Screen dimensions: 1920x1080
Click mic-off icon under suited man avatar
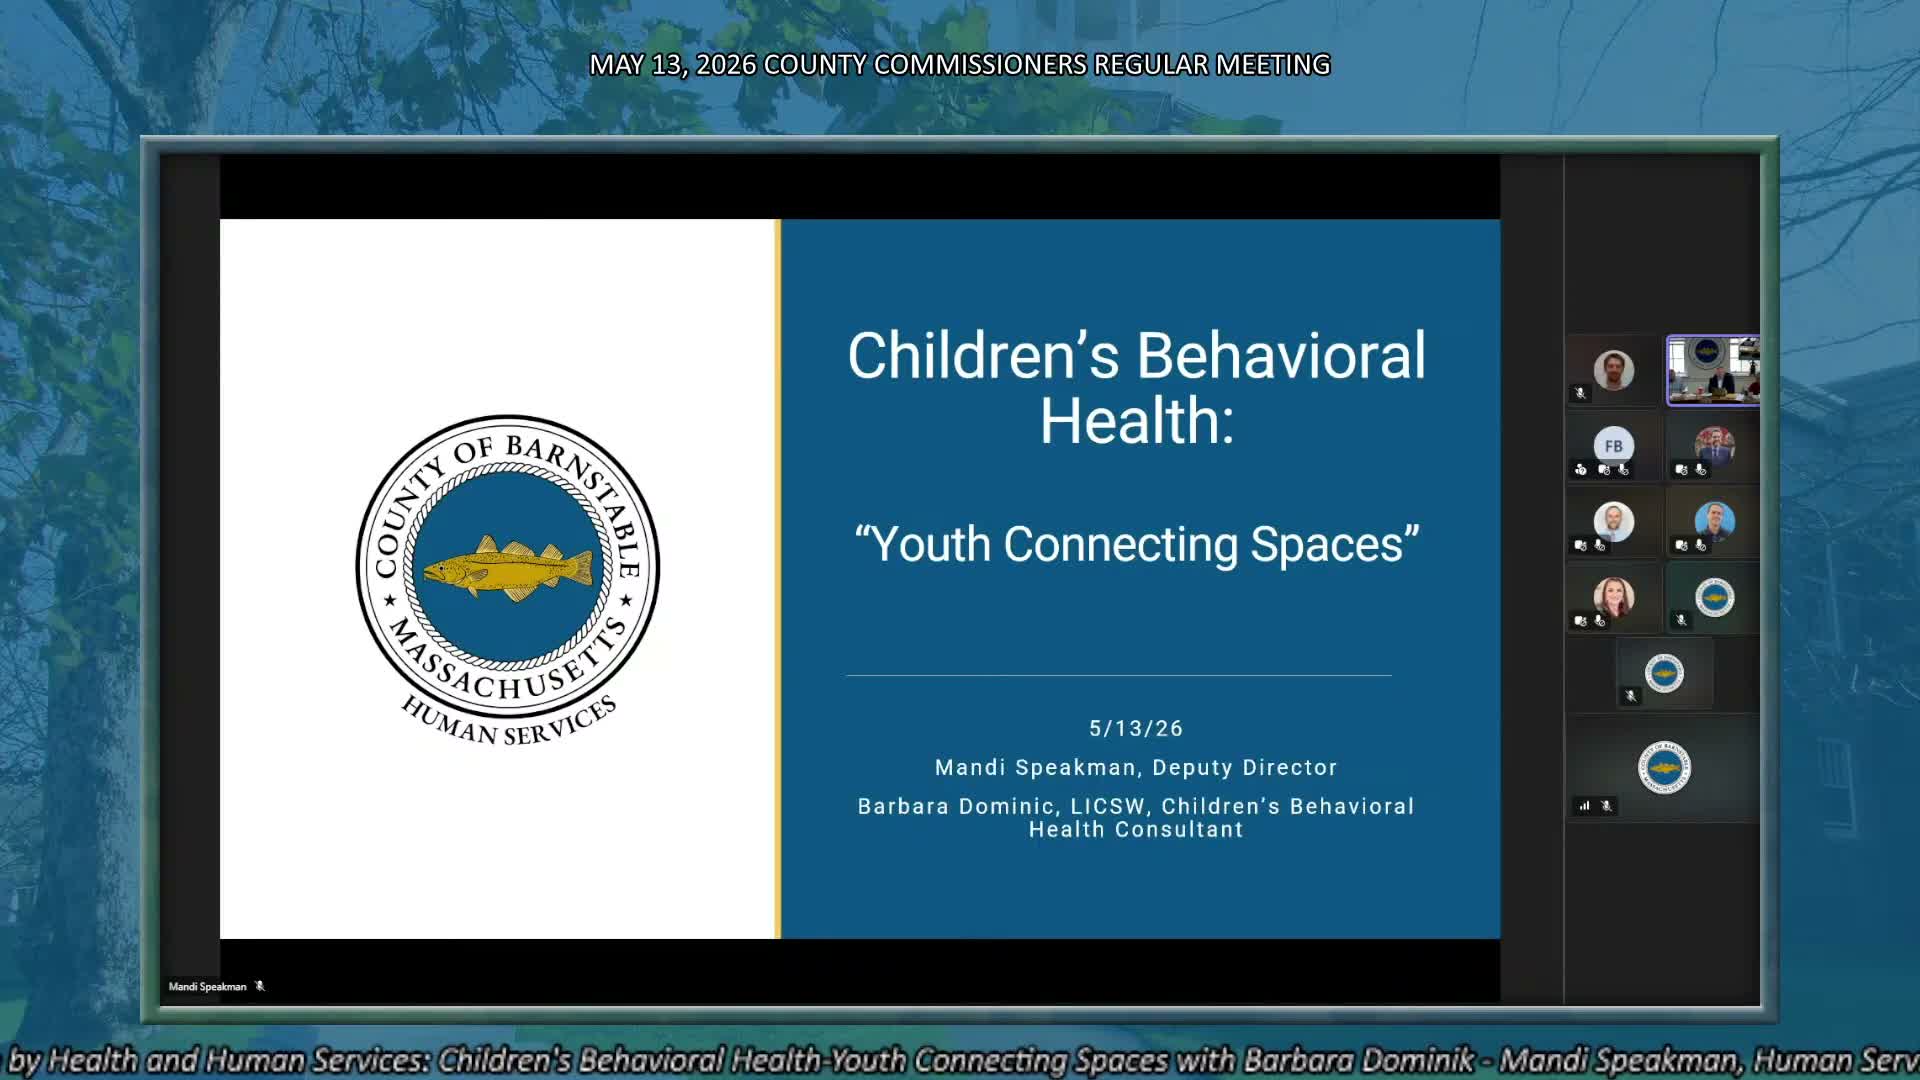pyautogui.click(x=1700, y=469)
